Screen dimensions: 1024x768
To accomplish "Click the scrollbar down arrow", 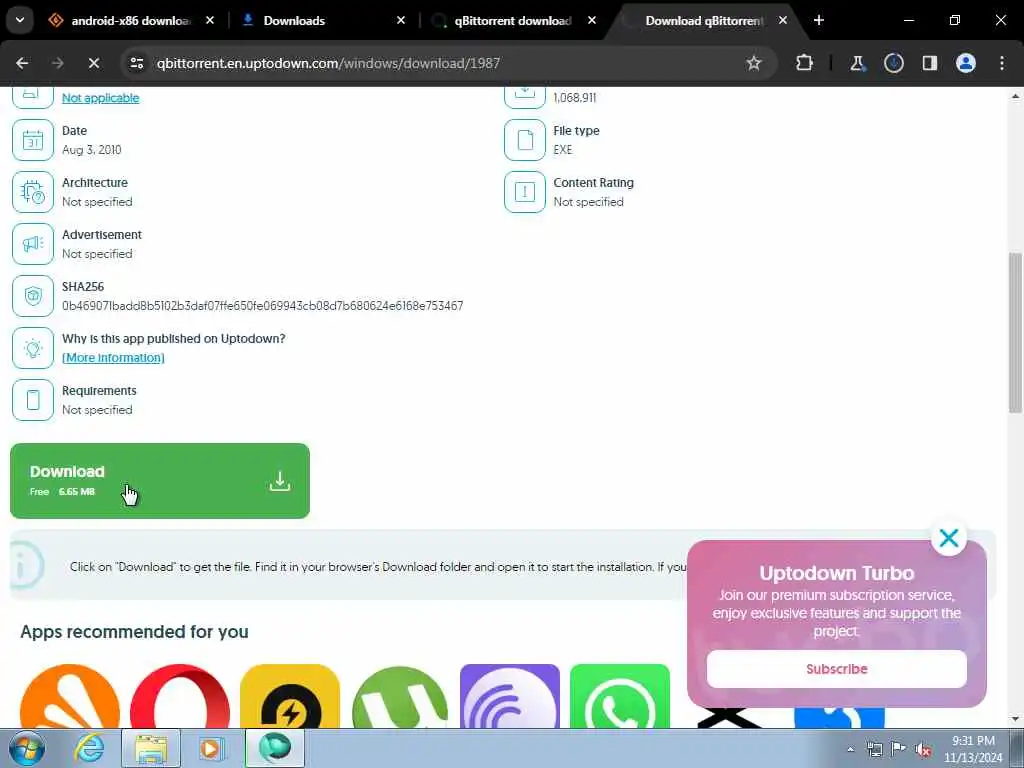I will tap(1015, 720).
